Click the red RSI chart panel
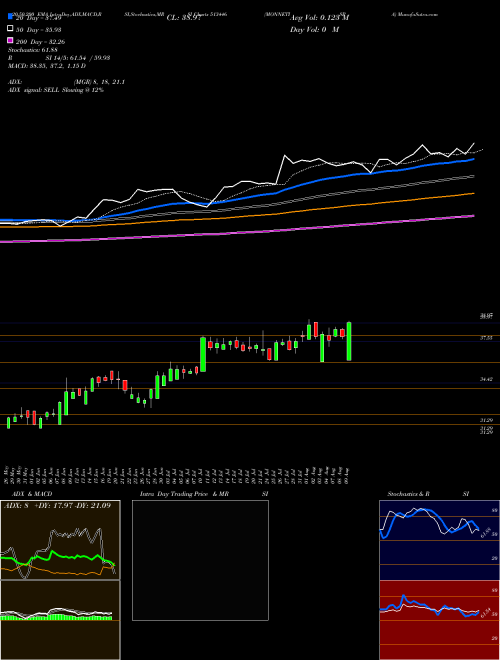Screen dimensions: 500x660 [439, 620]
